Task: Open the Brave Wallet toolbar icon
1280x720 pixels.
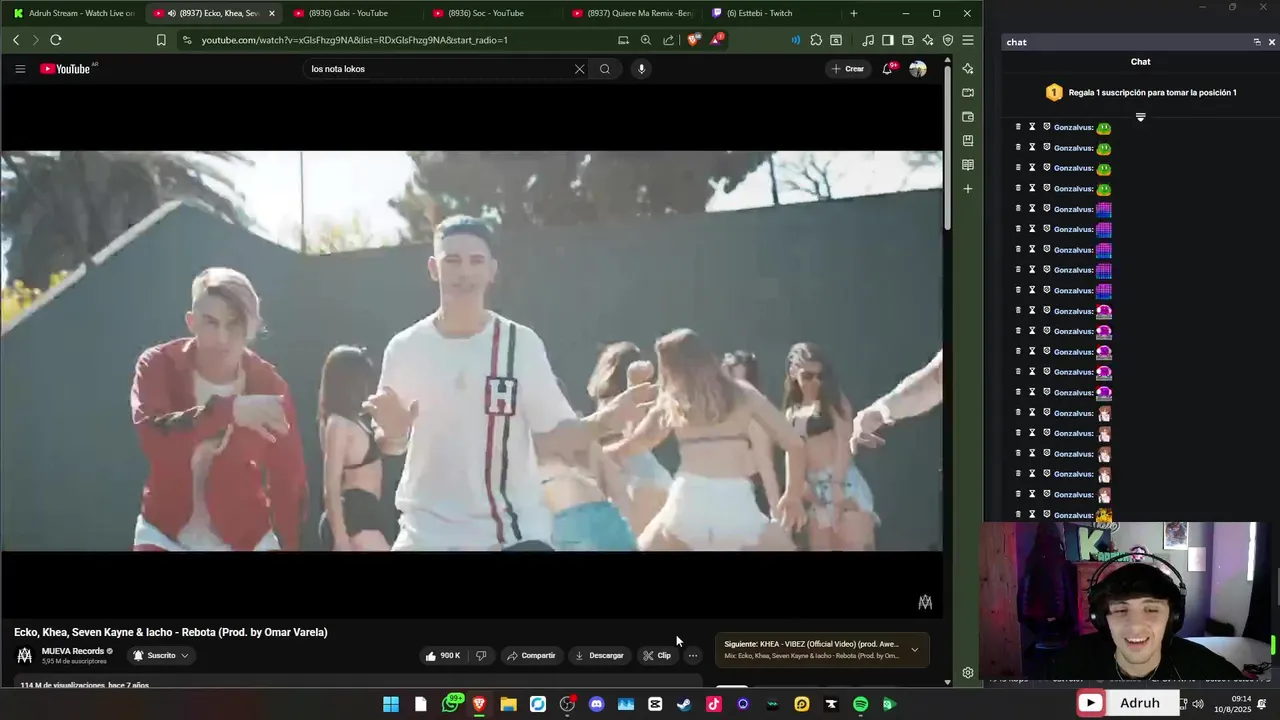Action: 908,40
